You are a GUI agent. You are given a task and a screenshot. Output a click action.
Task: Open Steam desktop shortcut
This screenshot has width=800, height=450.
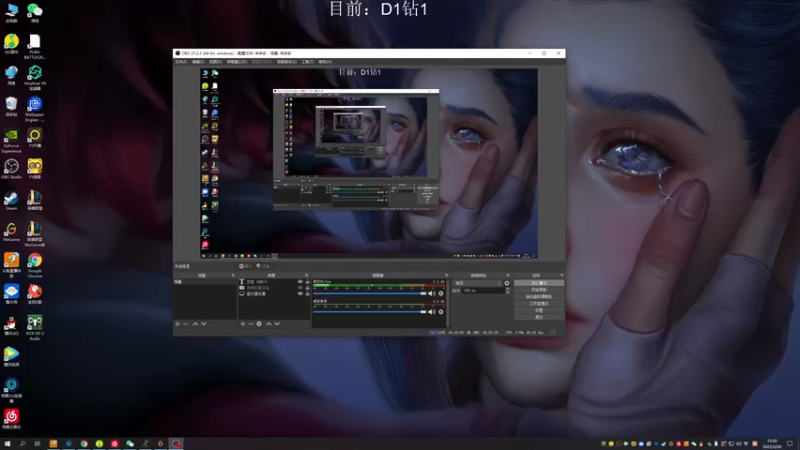[11, 201]
